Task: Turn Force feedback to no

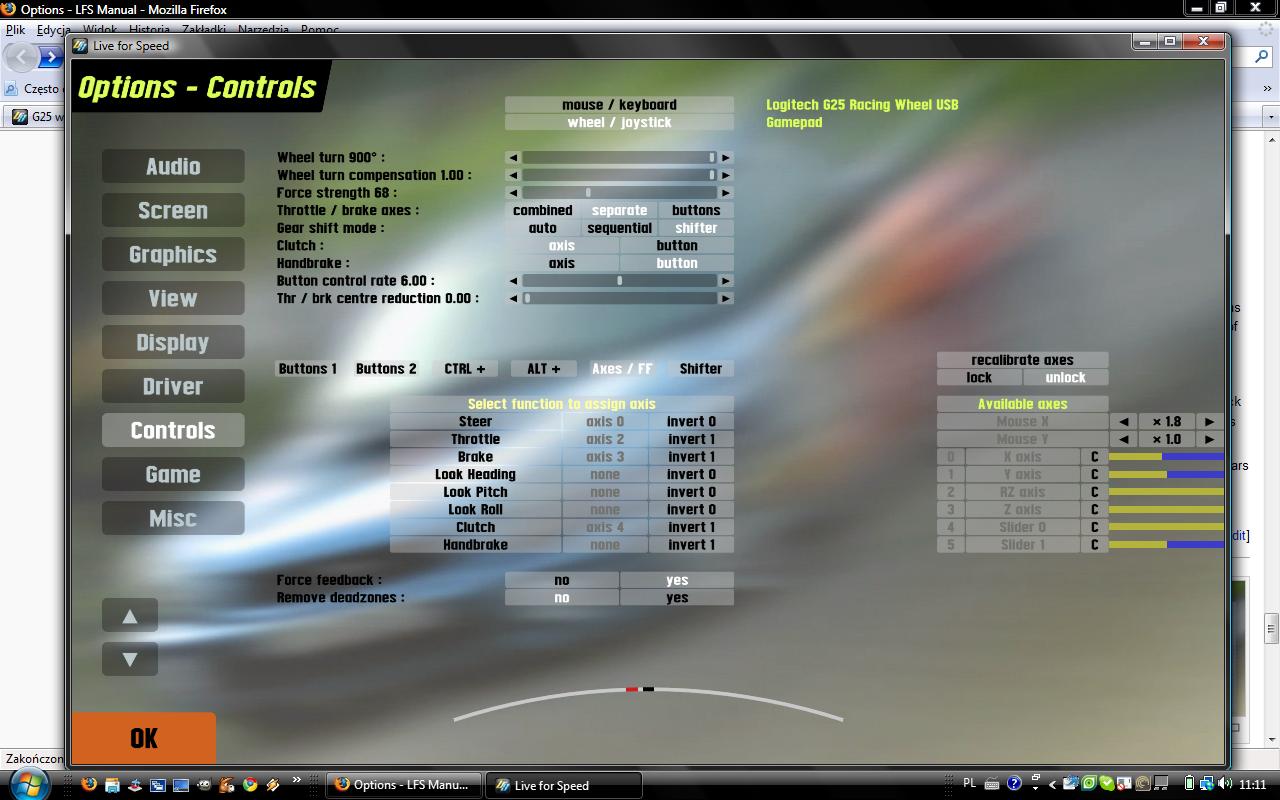Action: pyautogui.click(x=562, y=580)
